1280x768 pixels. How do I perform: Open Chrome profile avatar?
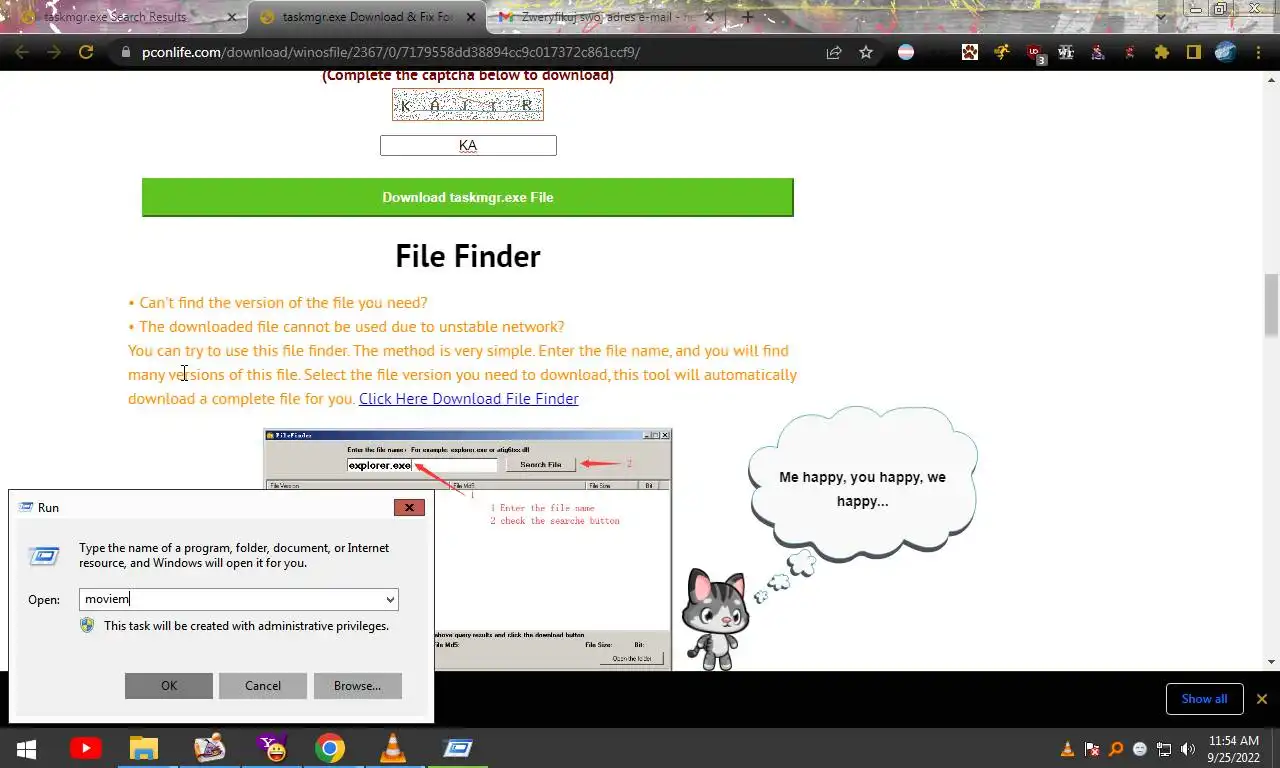[x=1225, y=52]
